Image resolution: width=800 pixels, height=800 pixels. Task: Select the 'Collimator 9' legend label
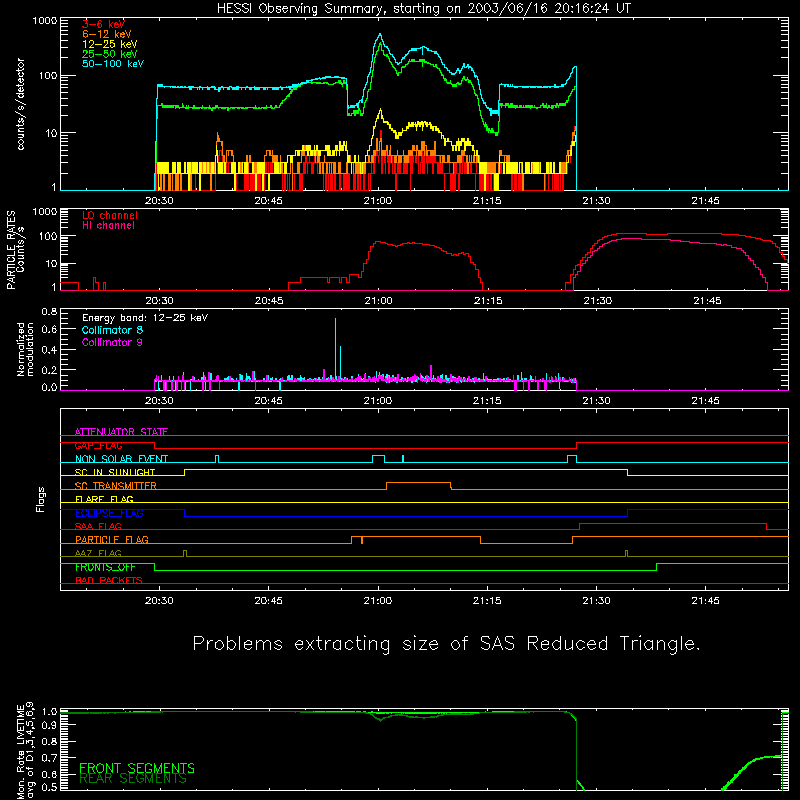coord(112,342)
